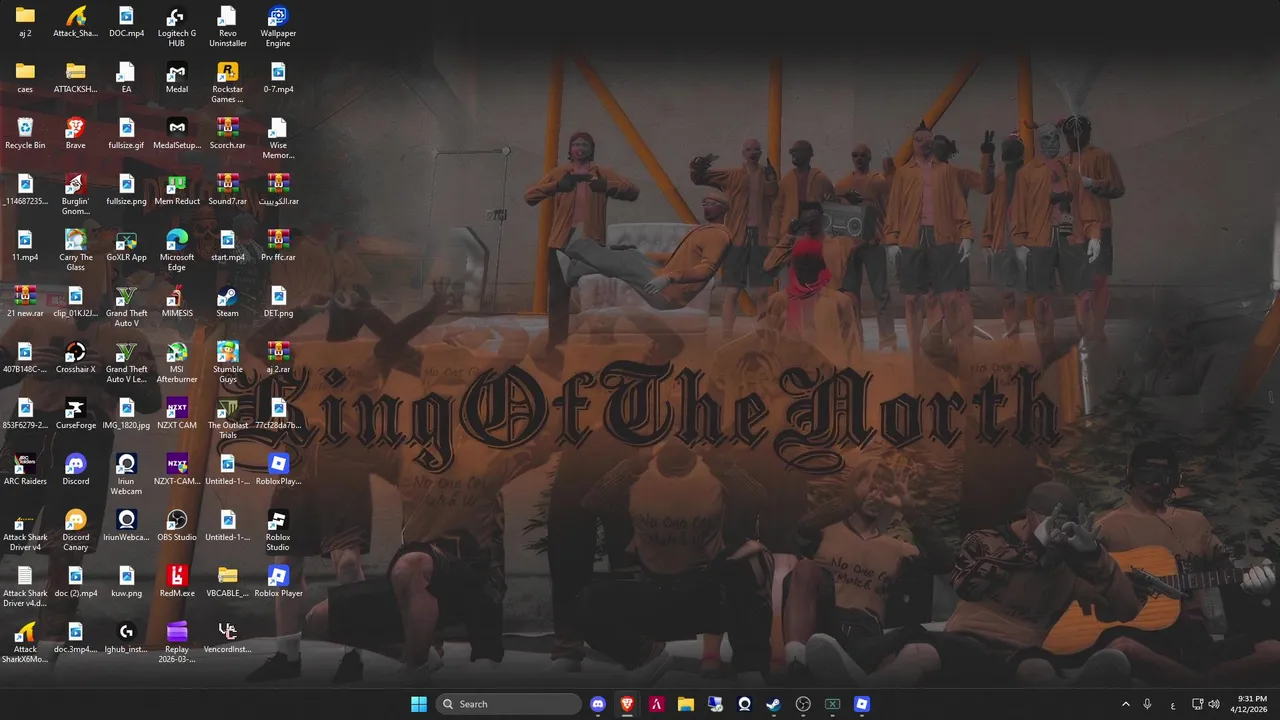Select the Wallpaper Engine shortcut
This screenshot has height=720, width=1280.
pos(278,27)
